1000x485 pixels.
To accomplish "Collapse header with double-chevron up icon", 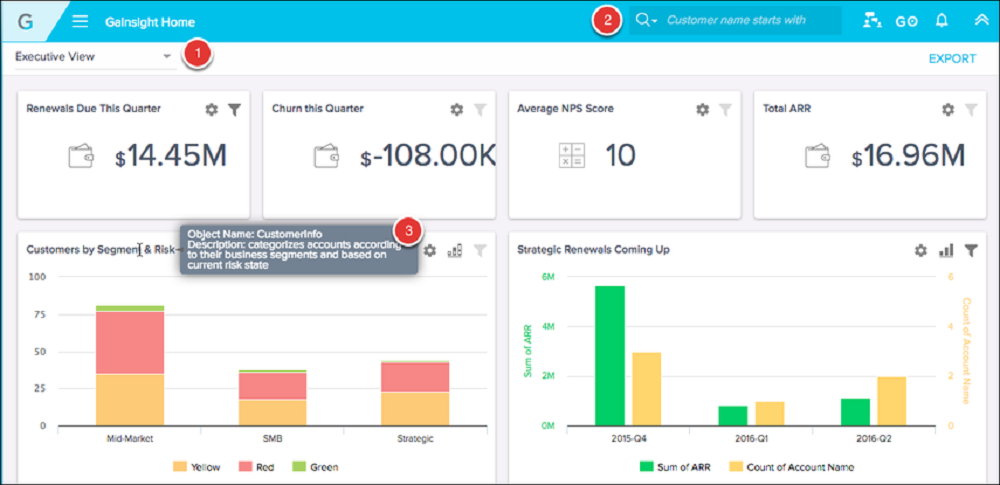I will [x=981, y=20].
